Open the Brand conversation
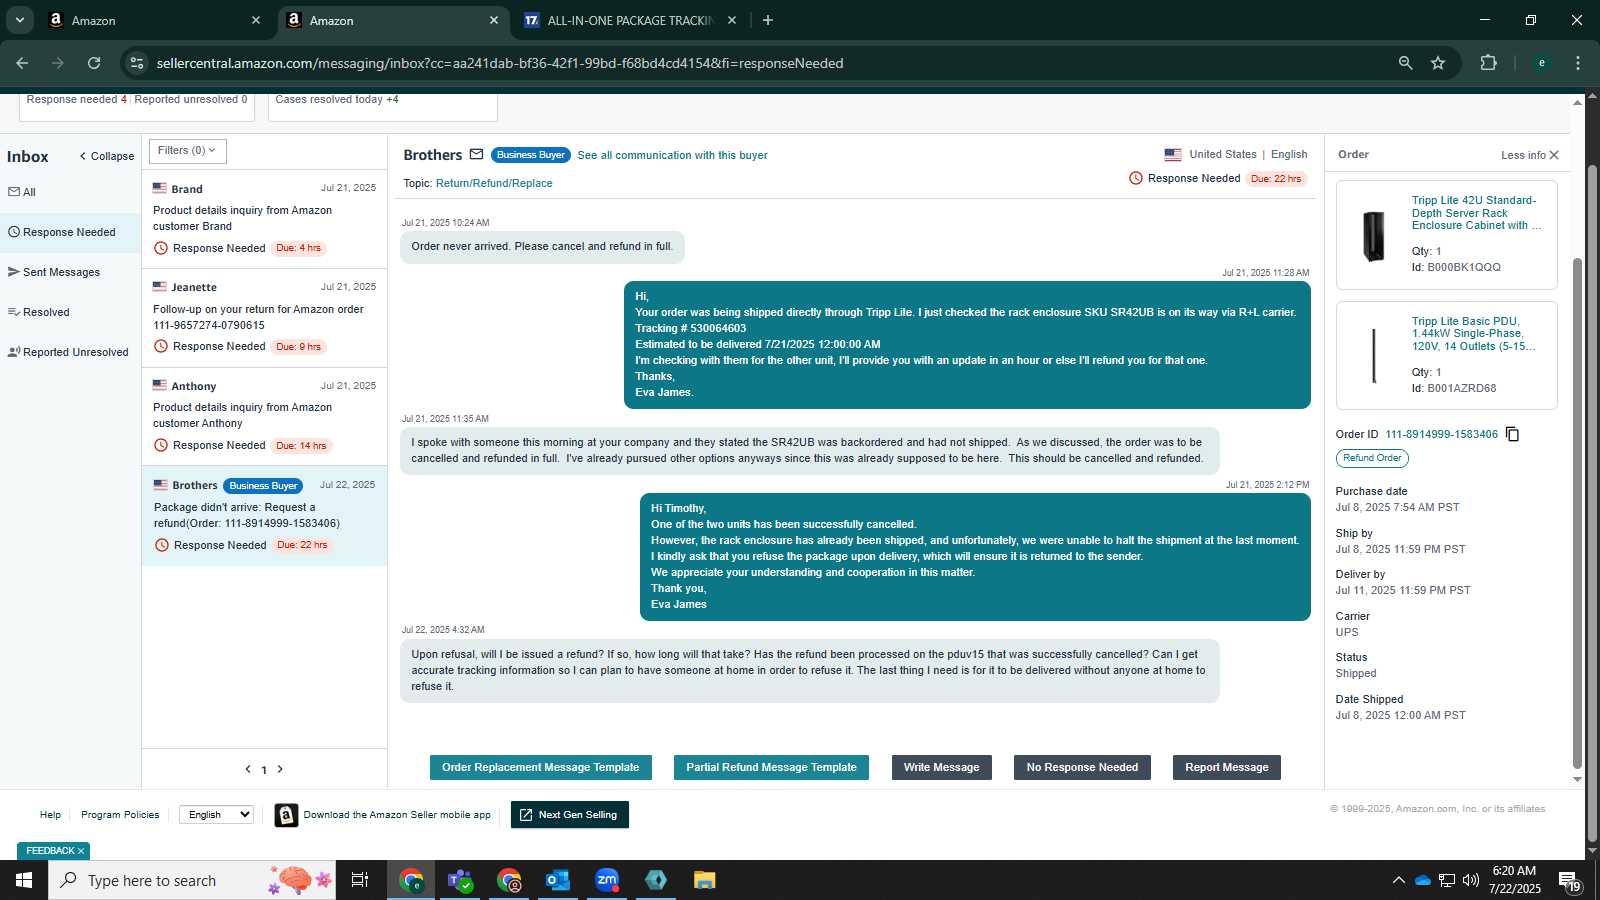 pyautogui.click(x=264, y=219)
